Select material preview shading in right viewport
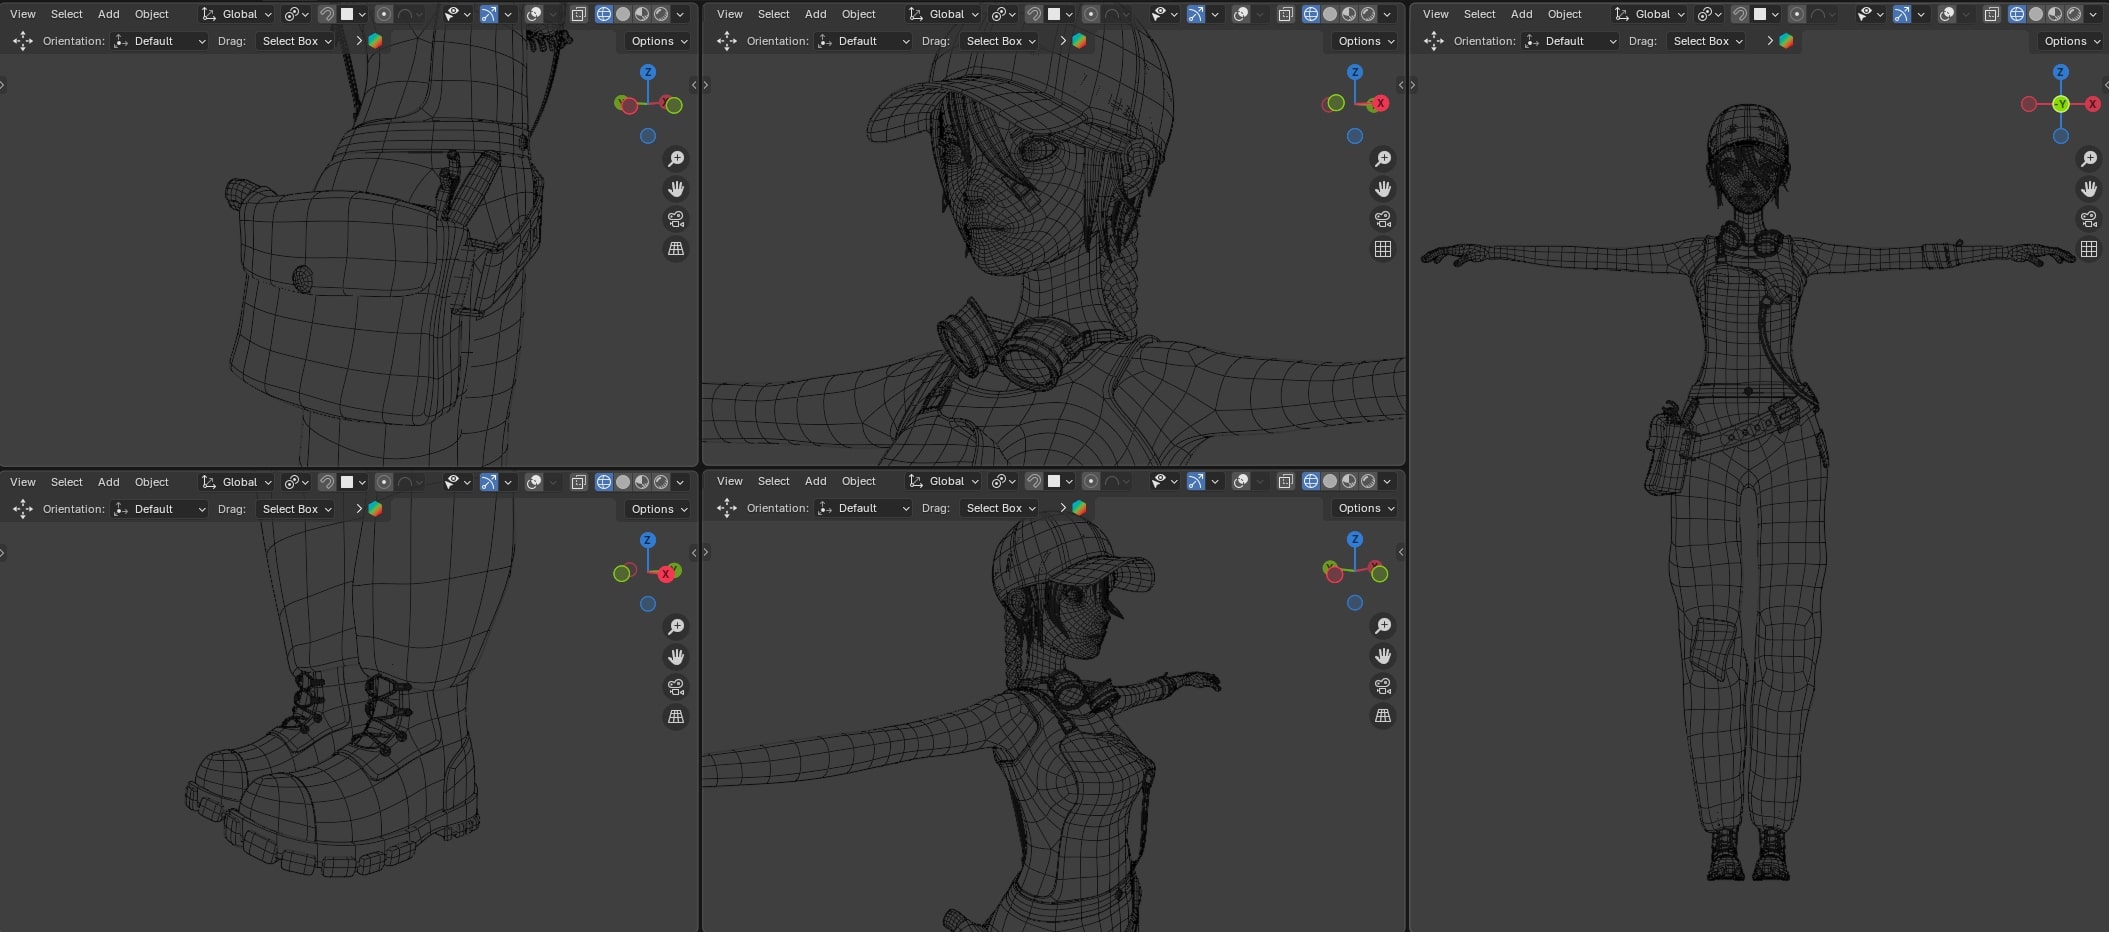Viewport: 2109px width, 932px height. point(2055,14)
